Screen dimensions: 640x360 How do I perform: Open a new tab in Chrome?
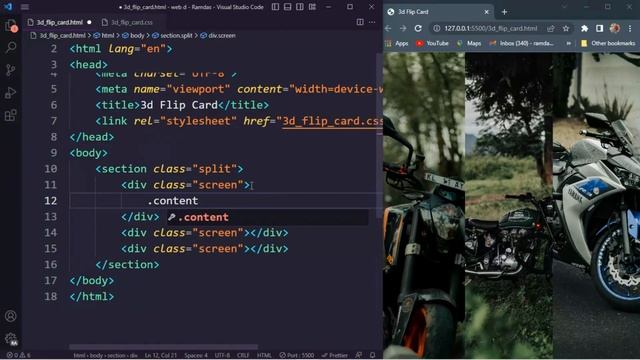coord(504,12)
